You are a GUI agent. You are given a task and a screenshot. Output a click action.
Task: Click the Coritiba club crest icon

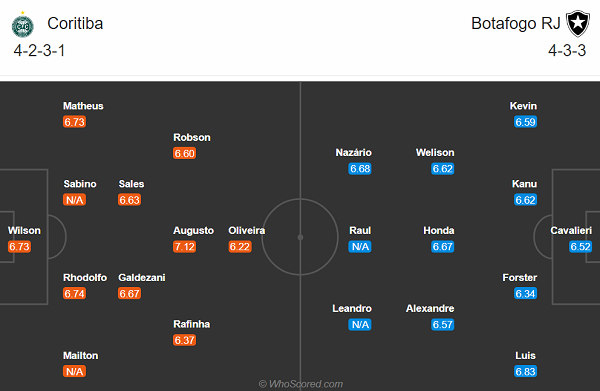[x=23, y=25]
